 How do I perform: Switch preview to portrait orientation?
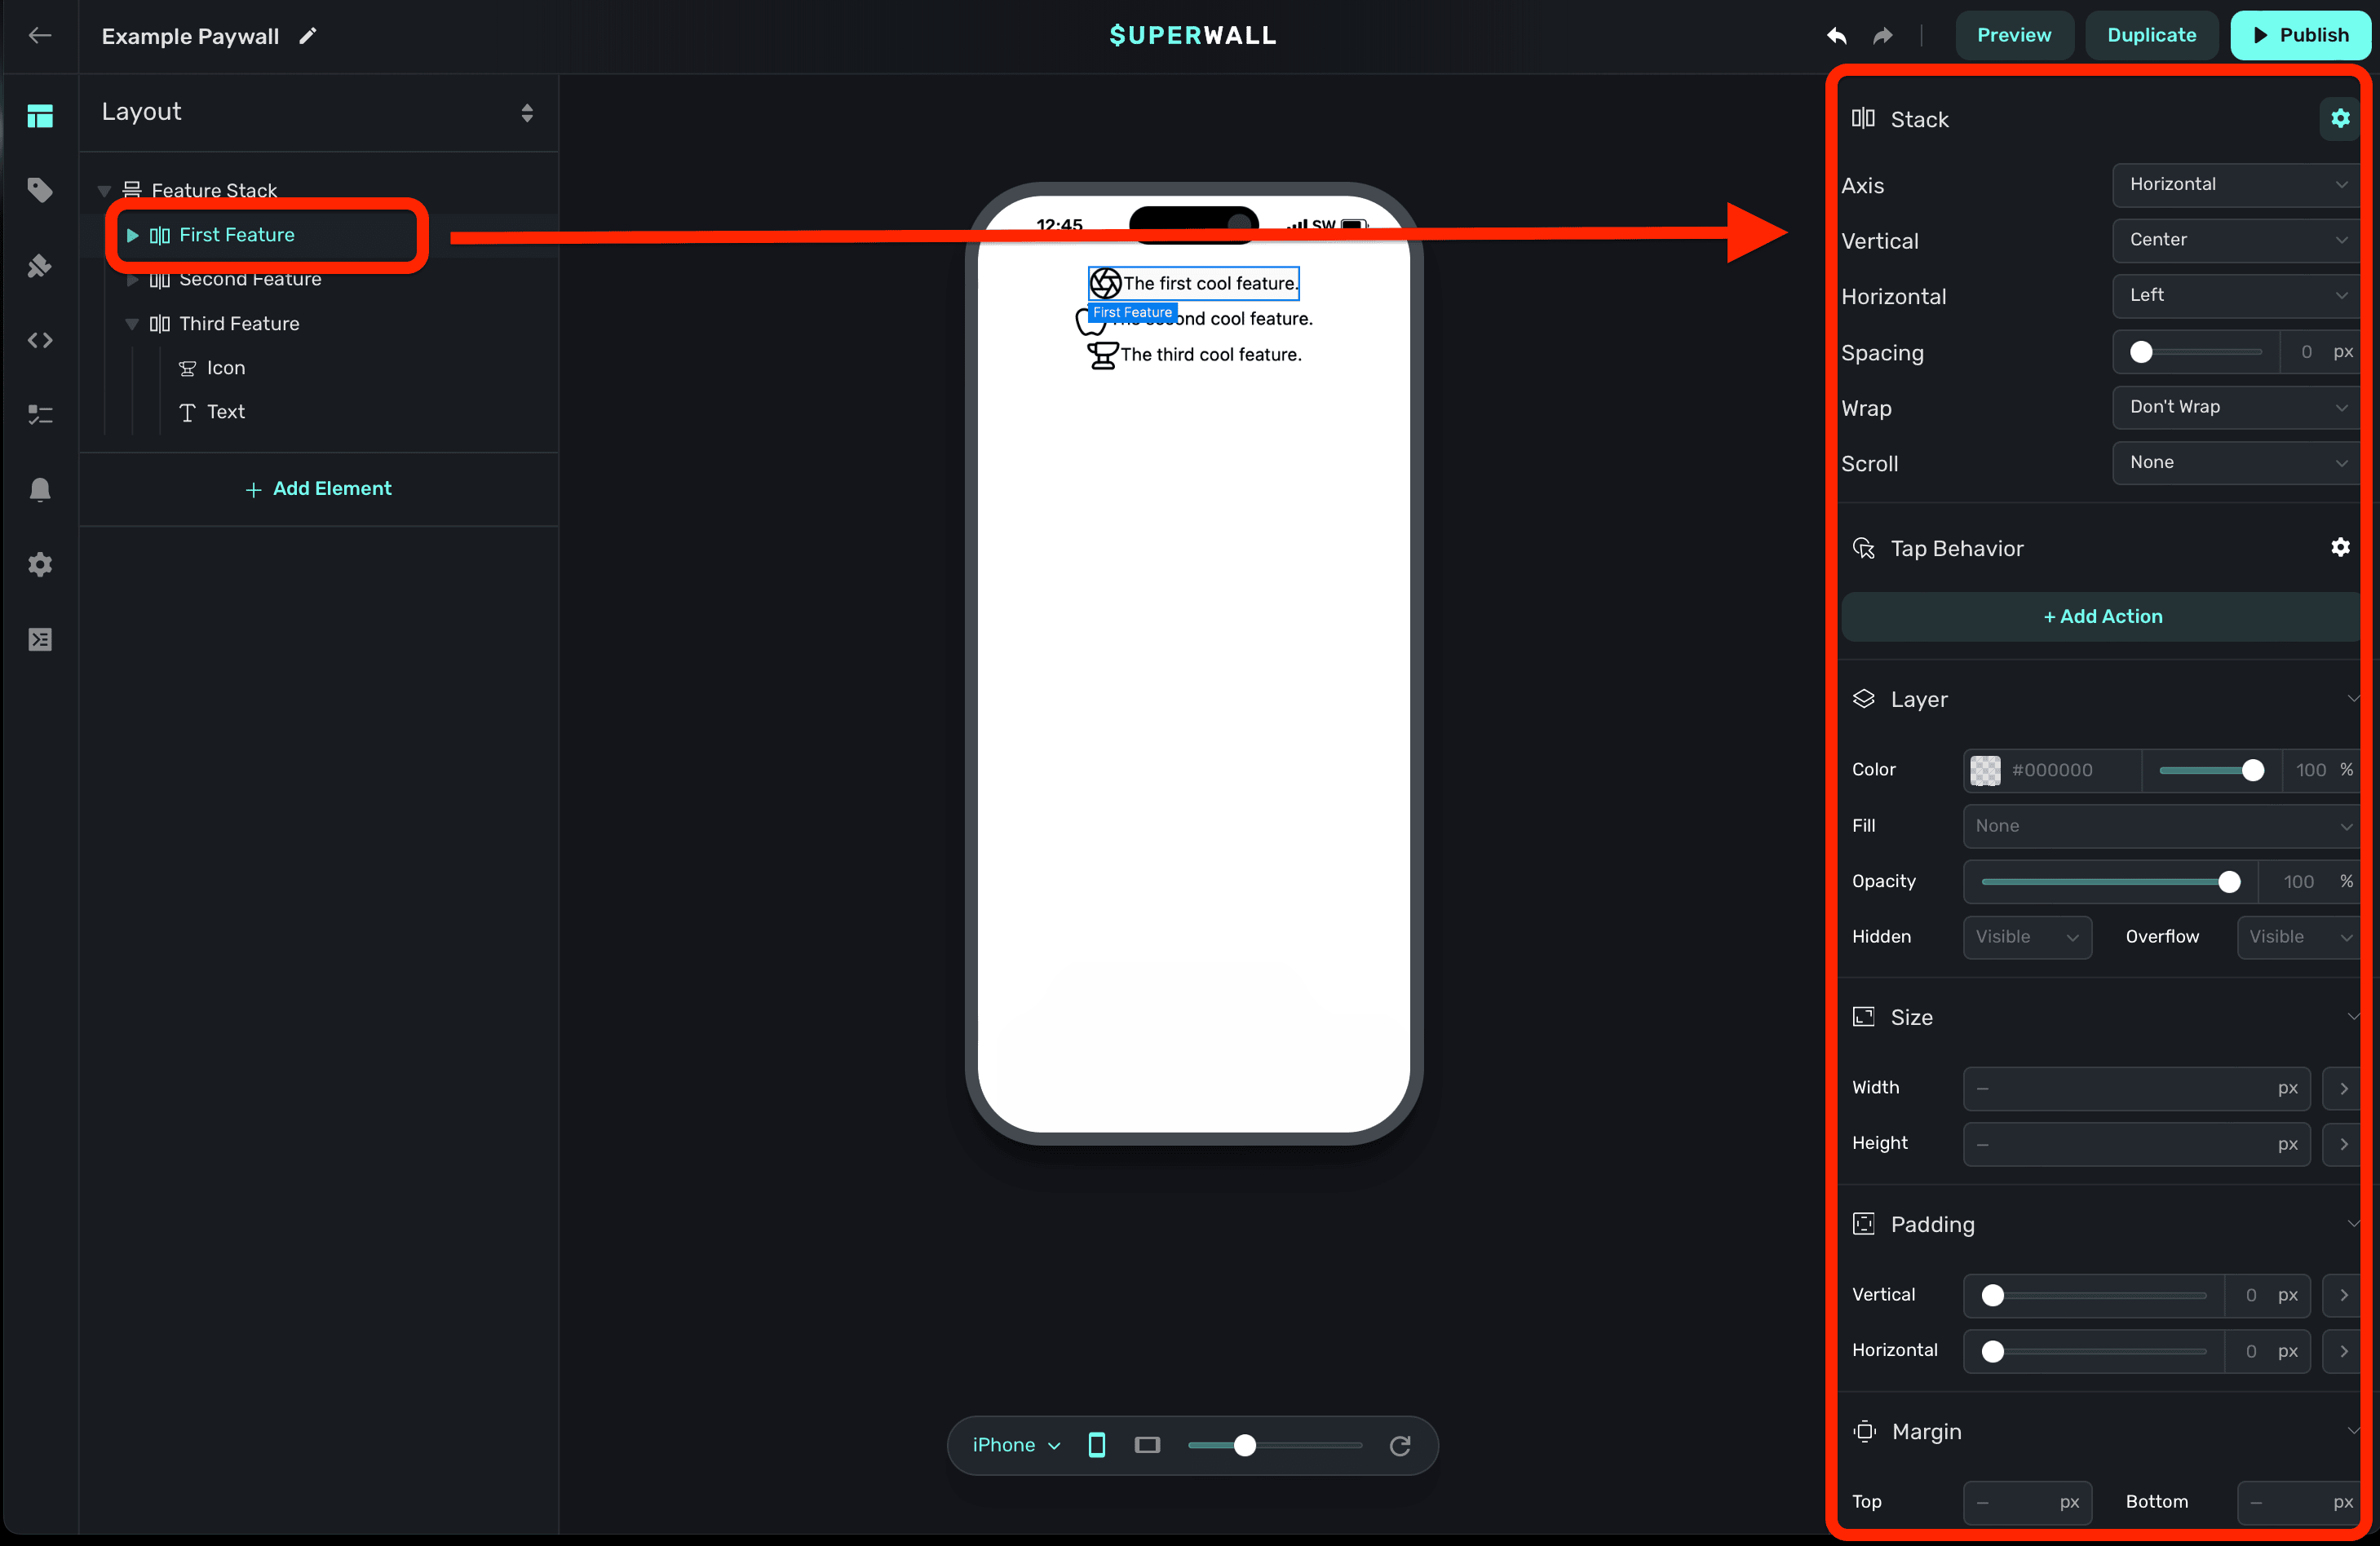pyautogui.click(x=1097, y=1445)
